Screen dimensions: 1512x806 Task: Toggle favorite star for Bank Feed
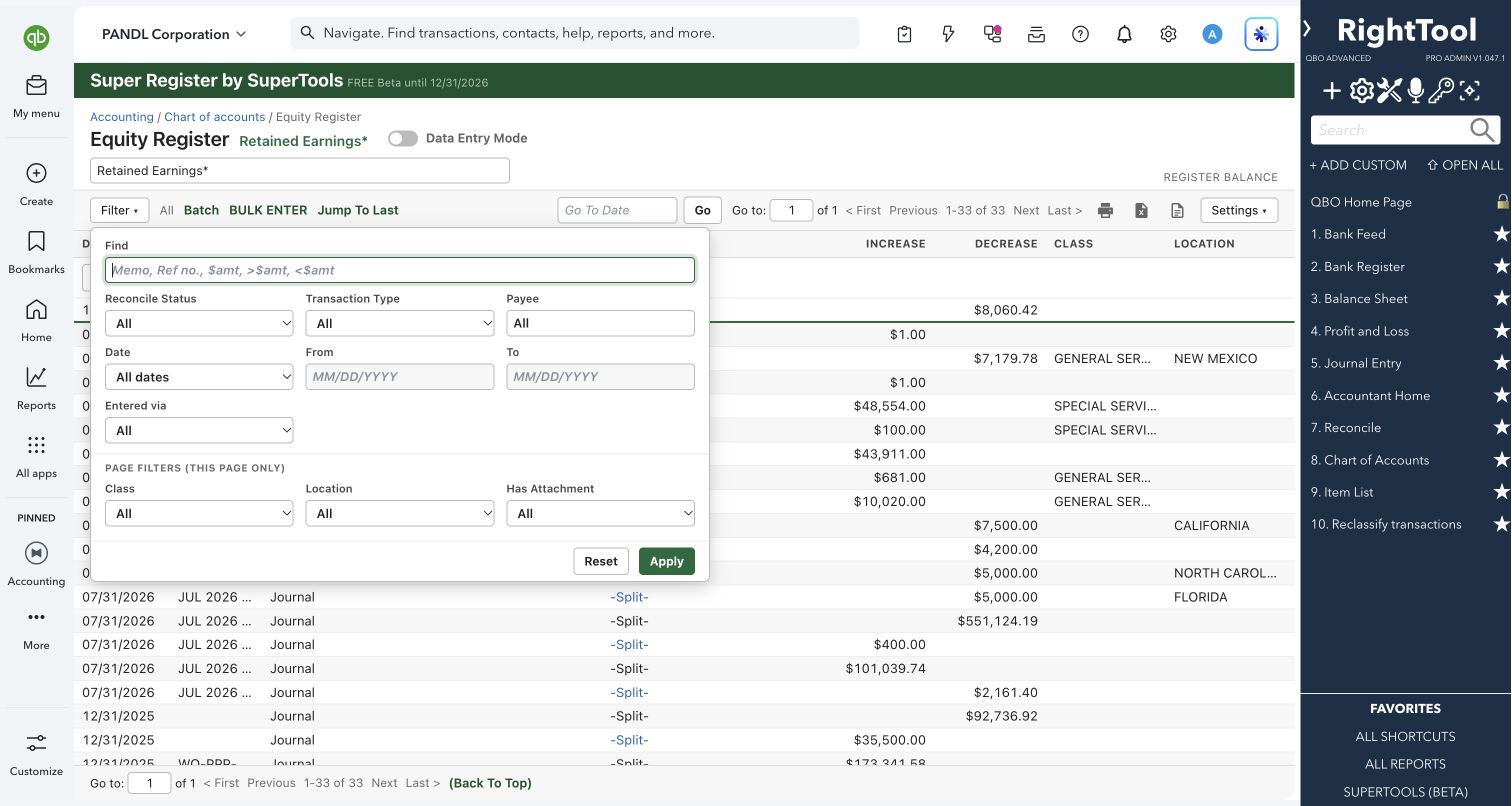pos(1501,234)
